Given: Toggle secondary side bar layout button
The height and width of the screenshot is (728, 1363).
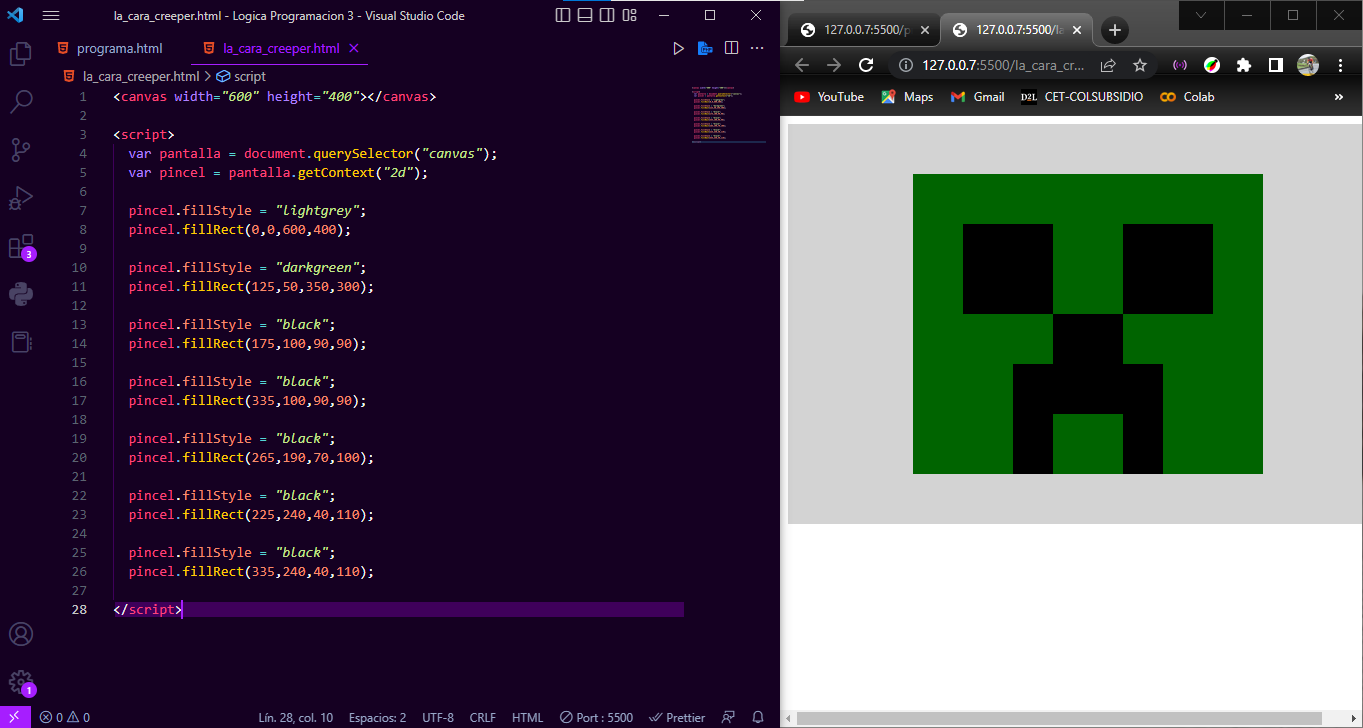Looking at the screenshot, I should 607,16.
